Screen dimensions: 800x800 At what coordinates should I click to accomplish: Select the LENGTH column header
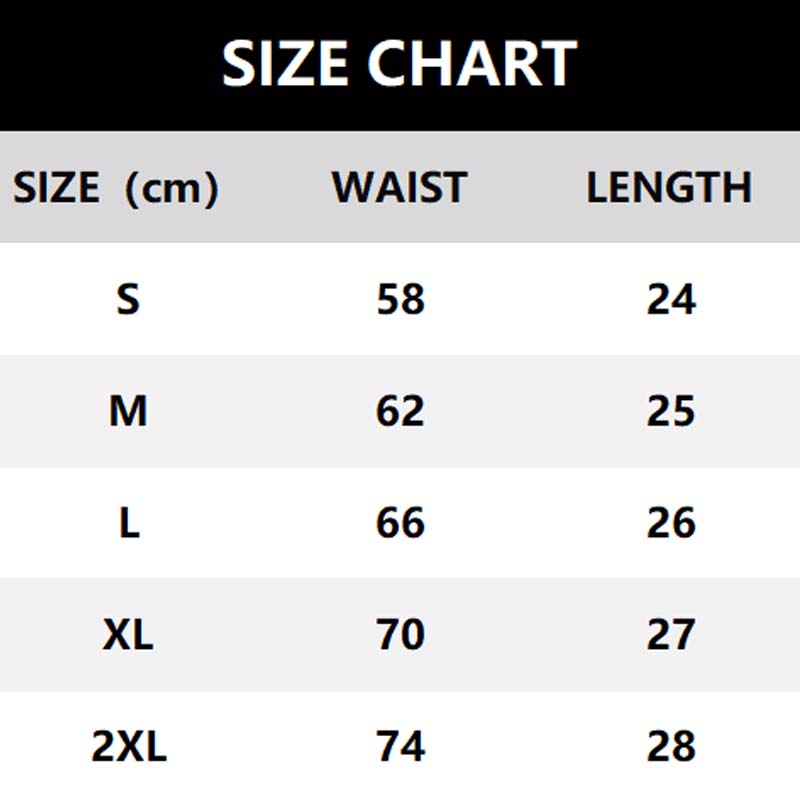(669, 188)
